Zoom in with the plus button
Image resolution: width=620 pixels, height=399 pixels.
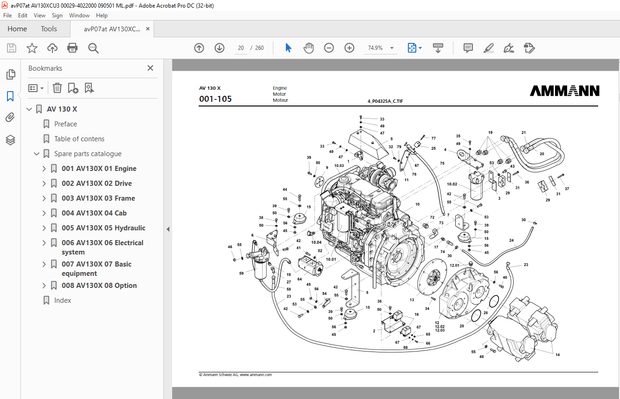click(349, 48)
